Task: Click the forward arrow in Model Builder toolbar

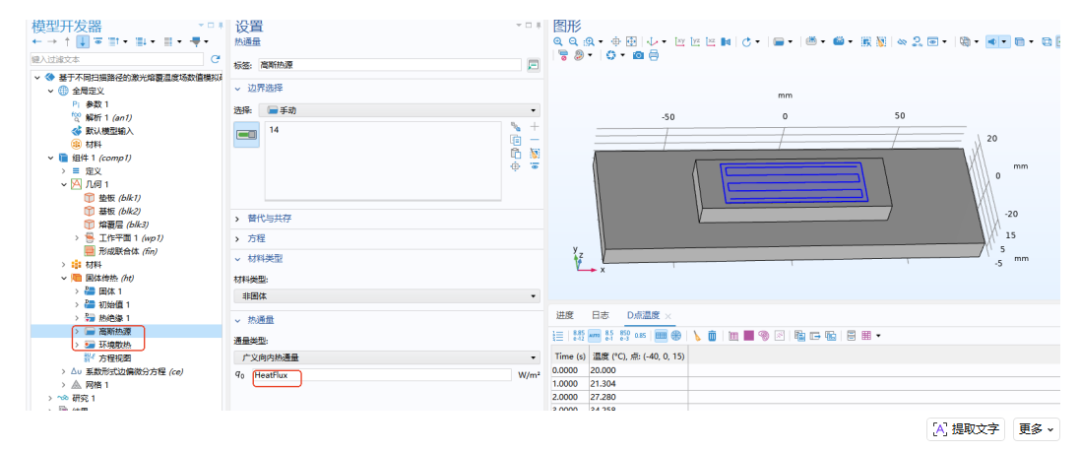Action: point(52,42)
